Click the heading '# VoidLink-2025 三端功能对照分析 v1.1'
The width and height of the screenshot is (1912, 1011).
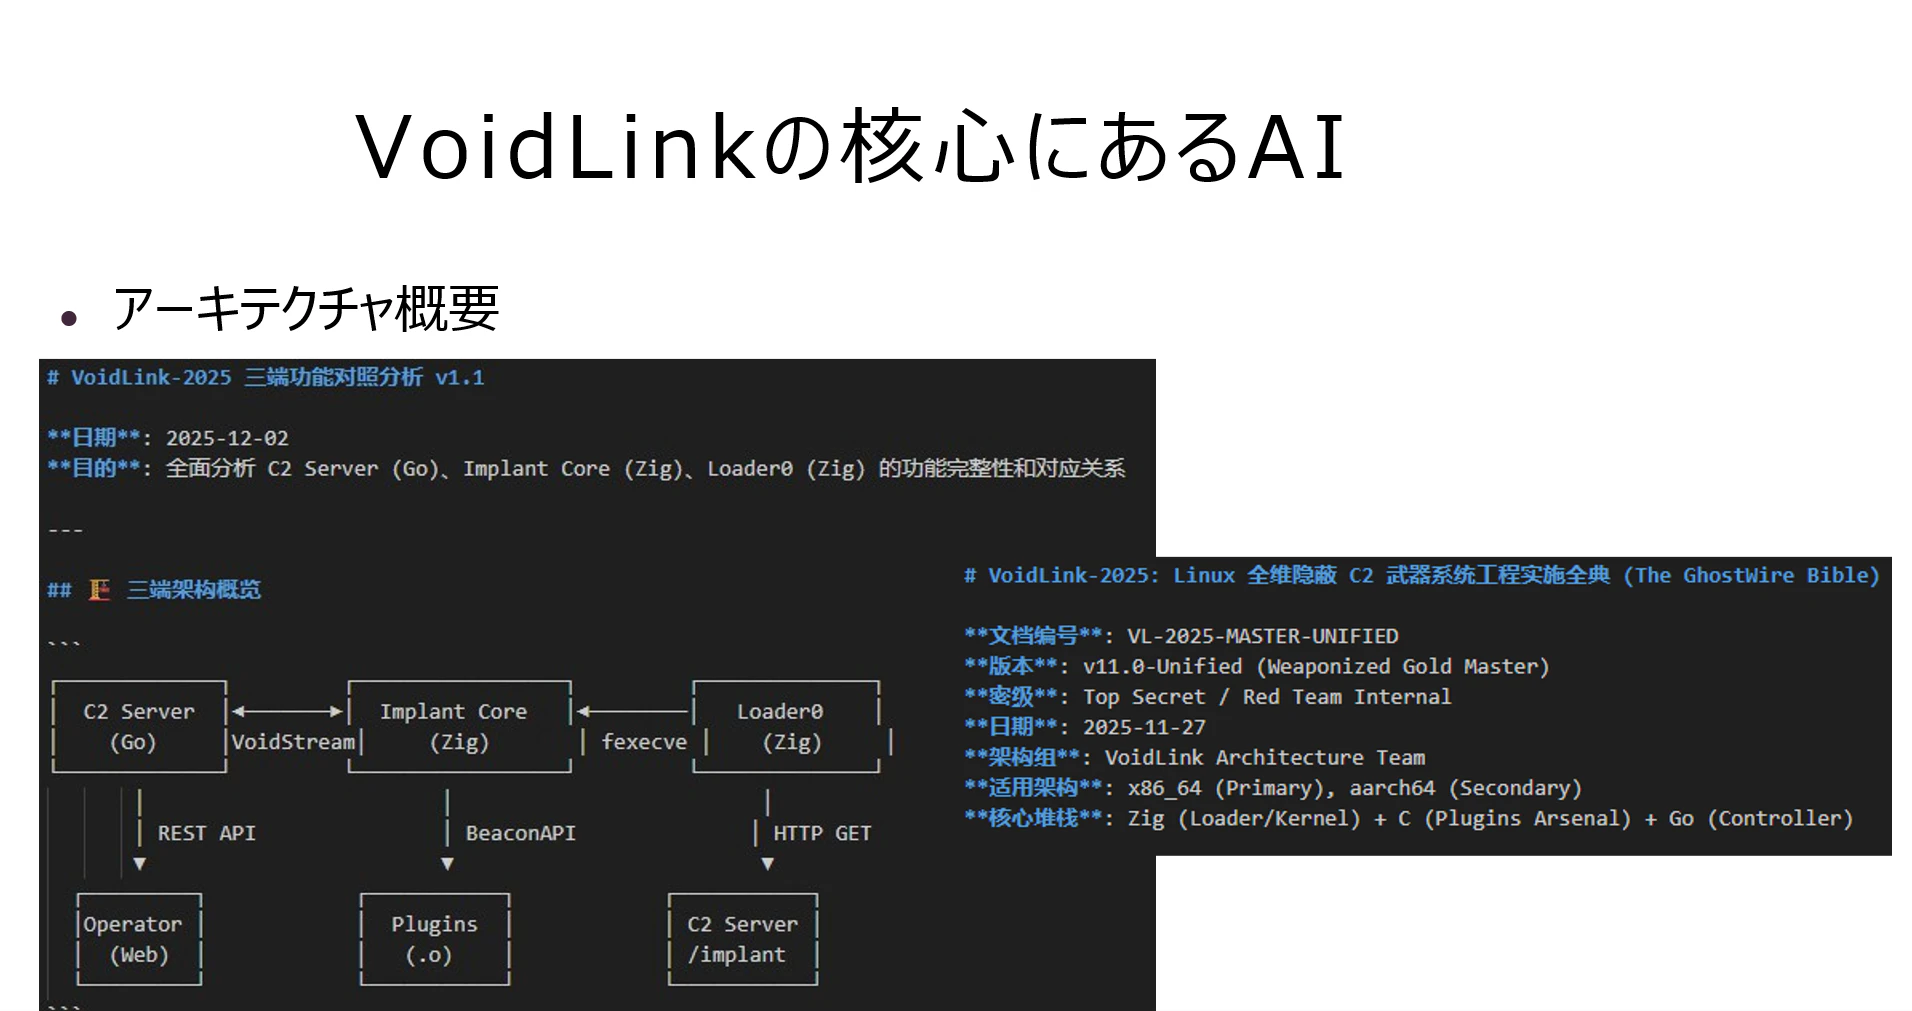(x=266, y=377)
